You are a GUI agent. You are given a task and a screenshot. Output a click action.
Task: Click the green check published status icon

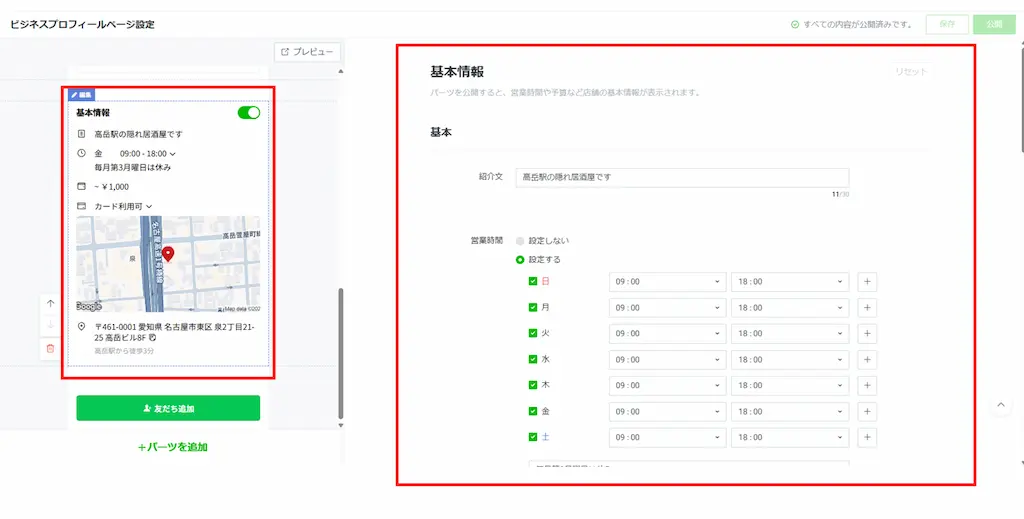point(795,25)
